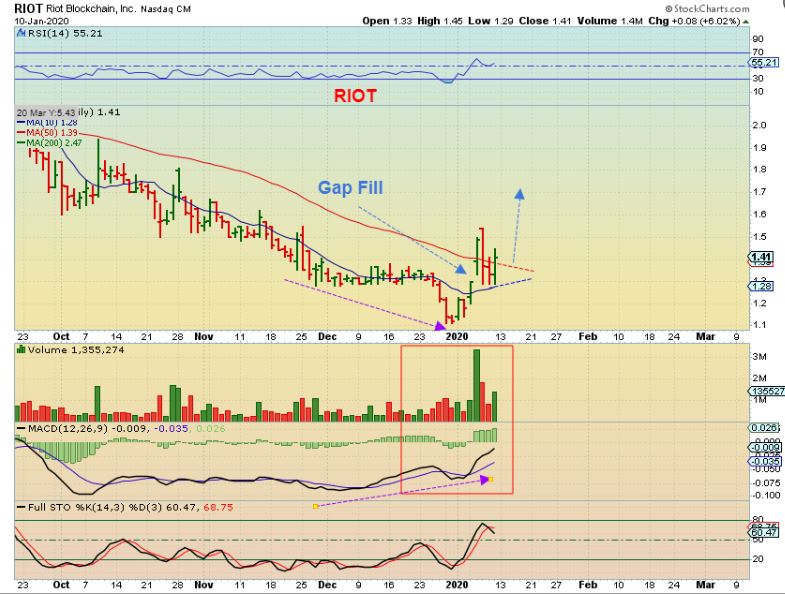Select the RIOT ticker symbol in header

[29, 9]
